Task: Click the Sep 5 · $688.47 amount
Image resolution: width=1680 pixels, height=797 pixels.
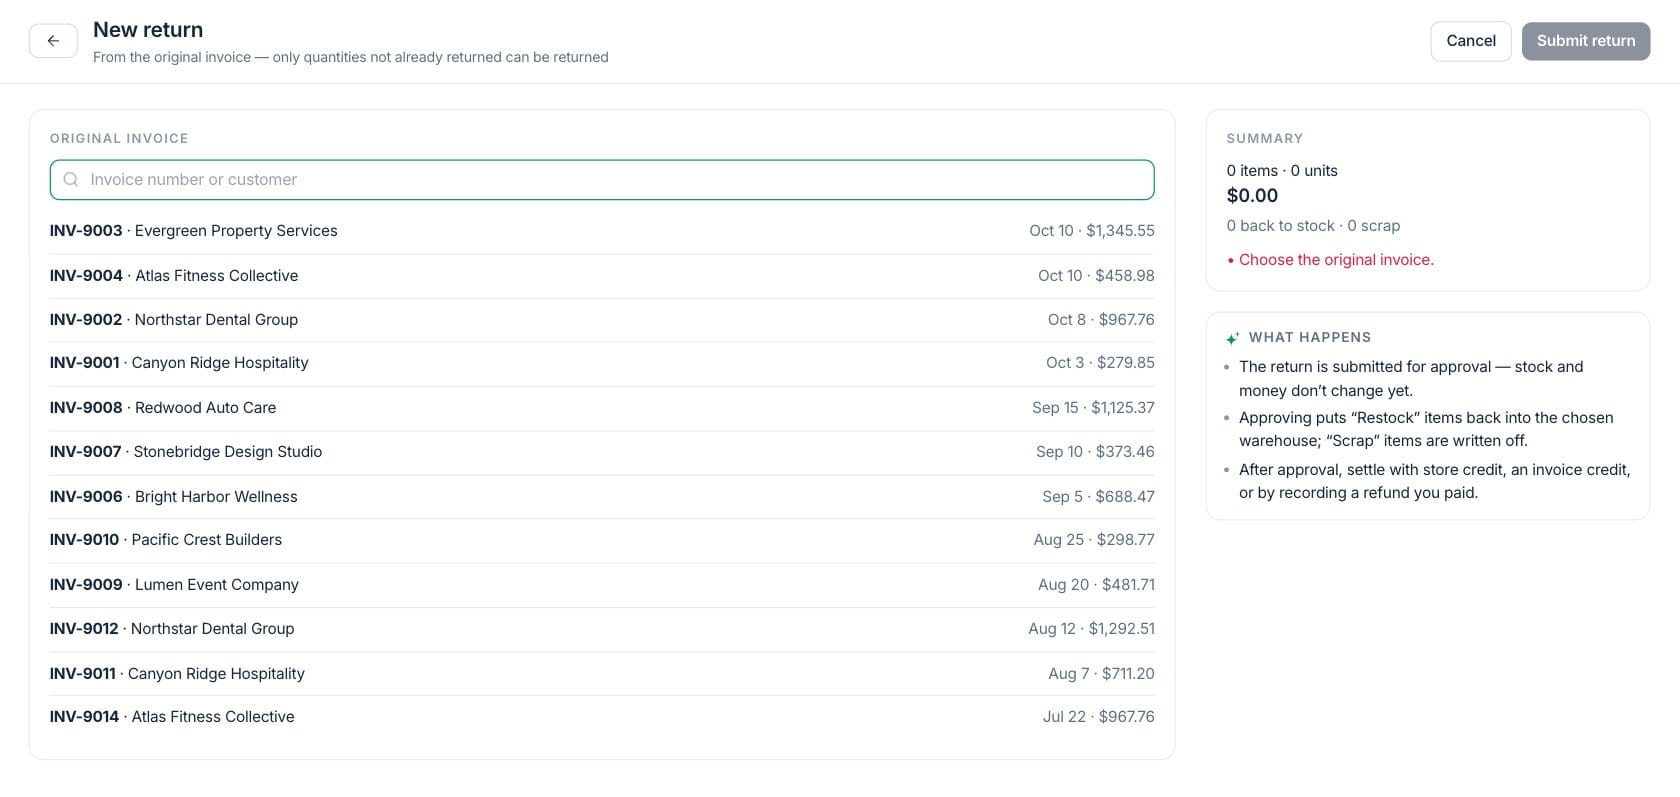Action: 1098,497
